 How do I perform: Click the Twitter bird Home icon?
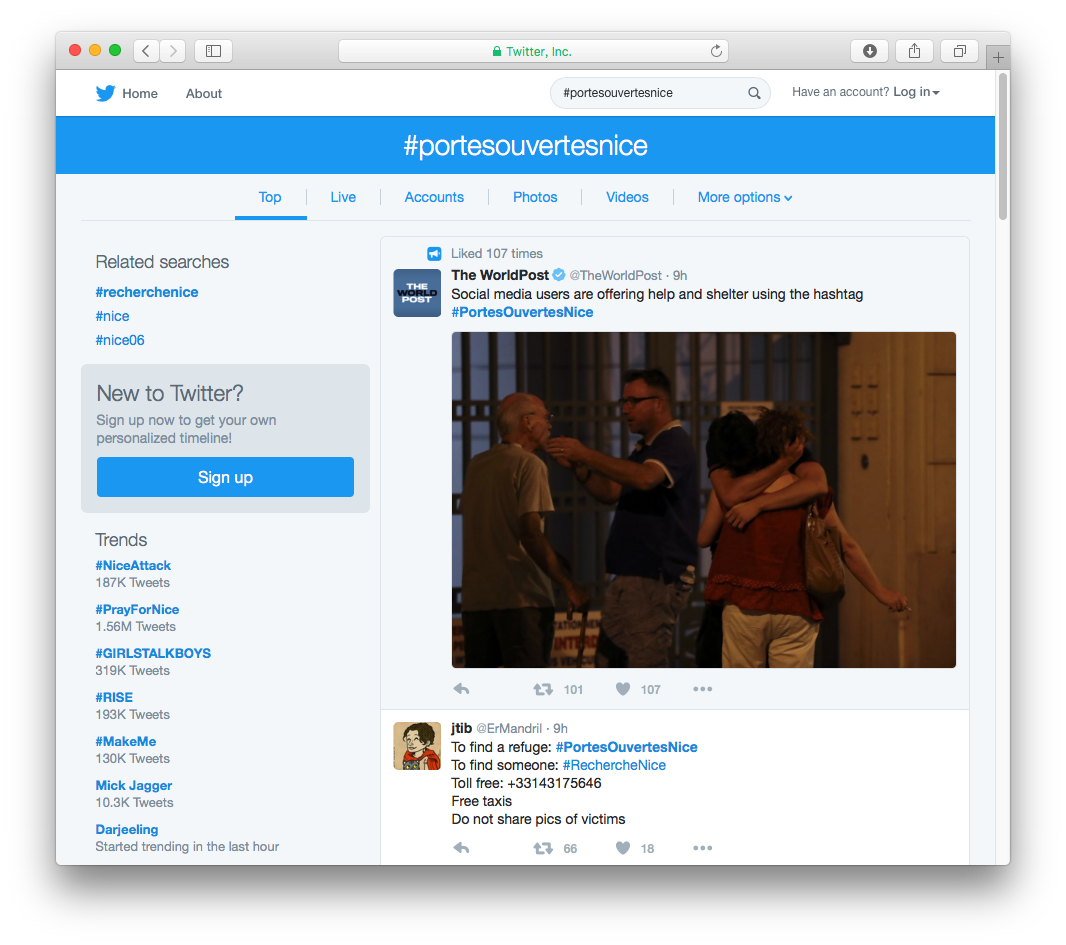coord(105,93)
